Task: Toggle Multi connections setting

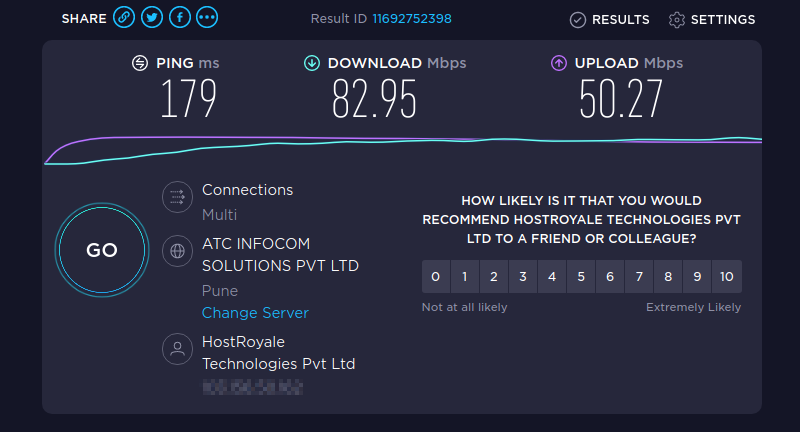Action: [219, 215]
